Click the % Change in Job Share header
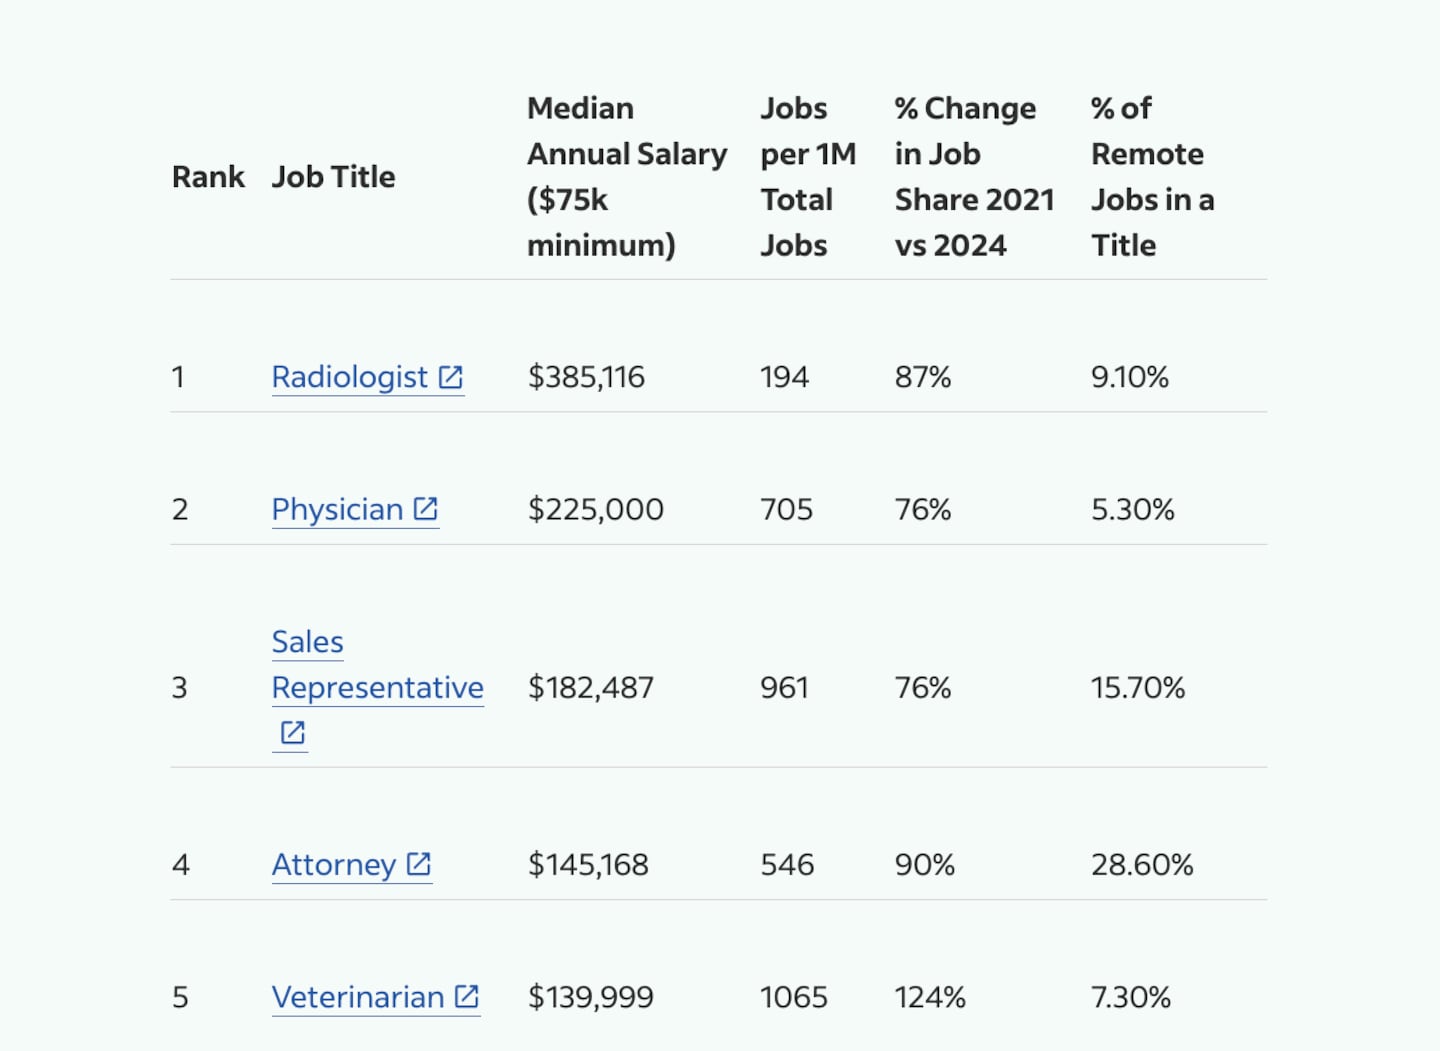 [974, 177]
